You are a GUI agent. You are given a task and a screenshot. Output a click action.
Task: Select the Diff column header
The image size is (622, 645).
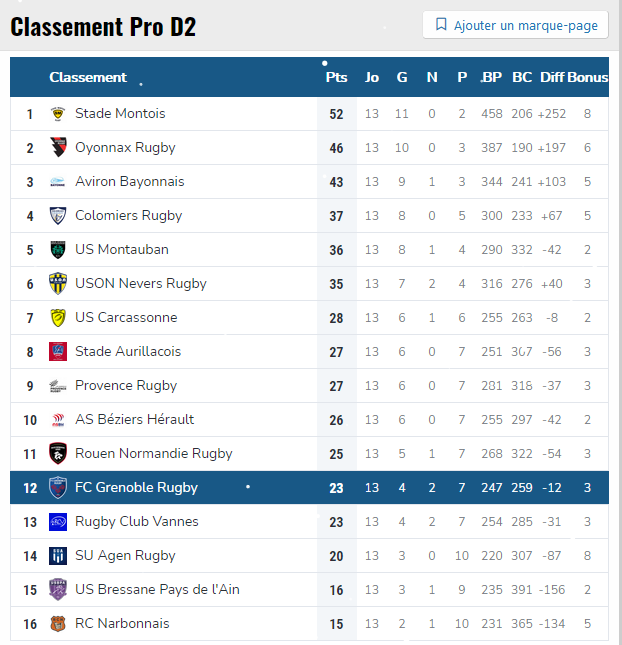click(552, 77)
